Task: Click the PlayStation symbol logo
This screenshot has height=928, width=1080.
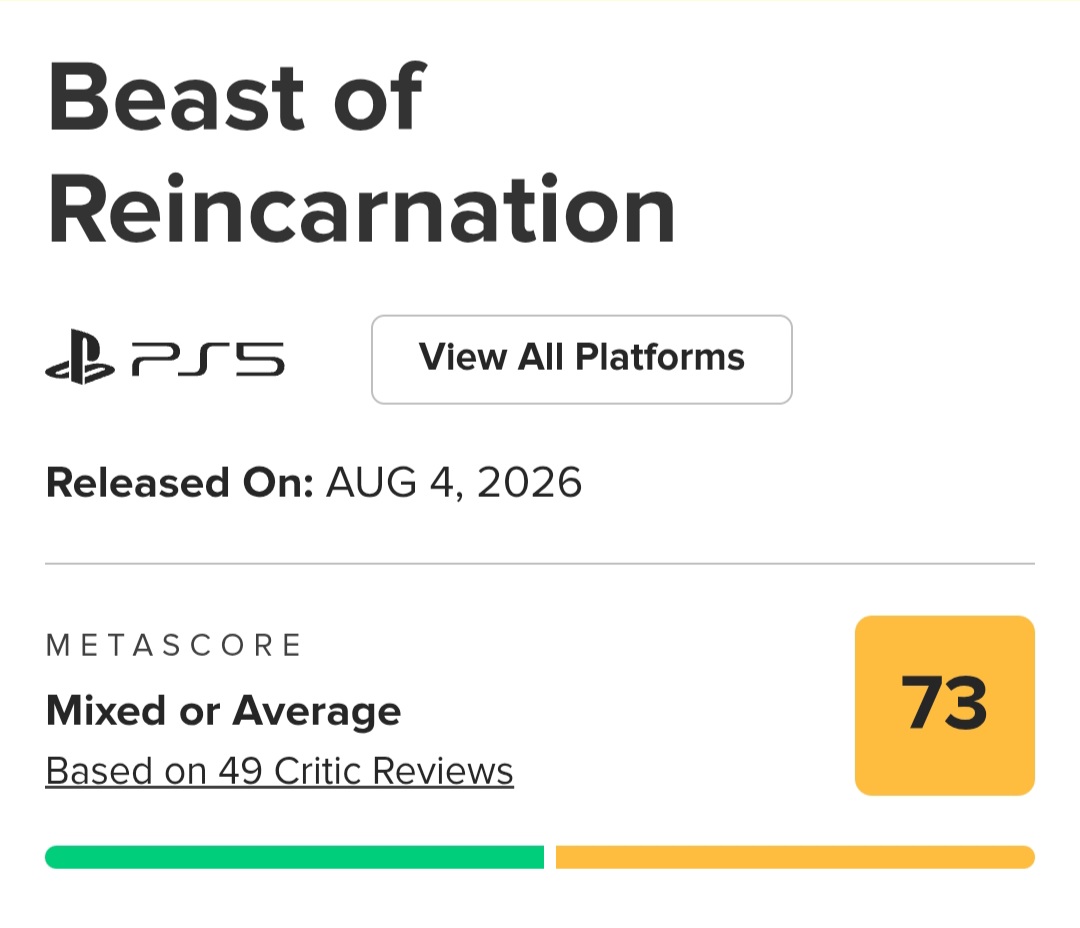Action: click(80, 357)
